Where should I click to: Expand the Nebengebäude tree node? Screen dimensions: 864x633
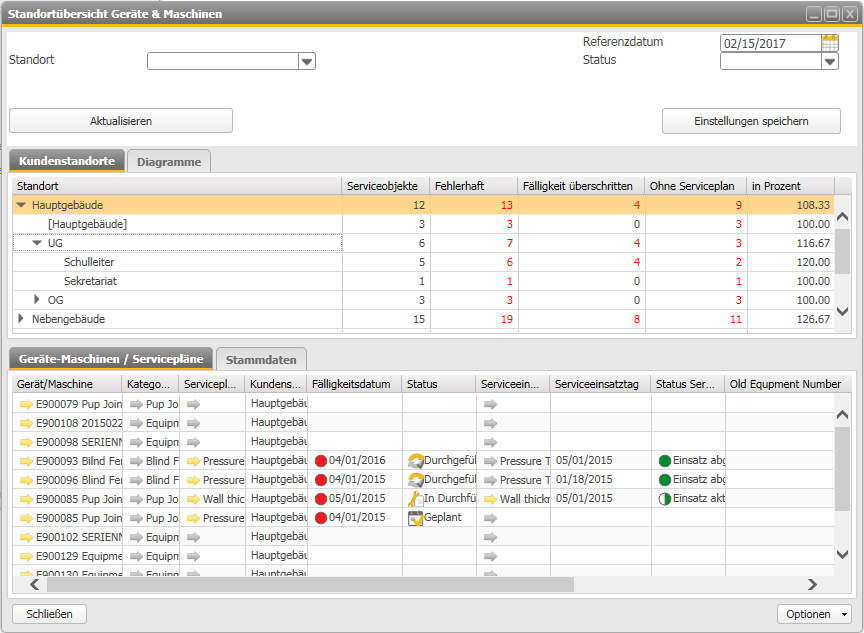[x=21, y=319]
